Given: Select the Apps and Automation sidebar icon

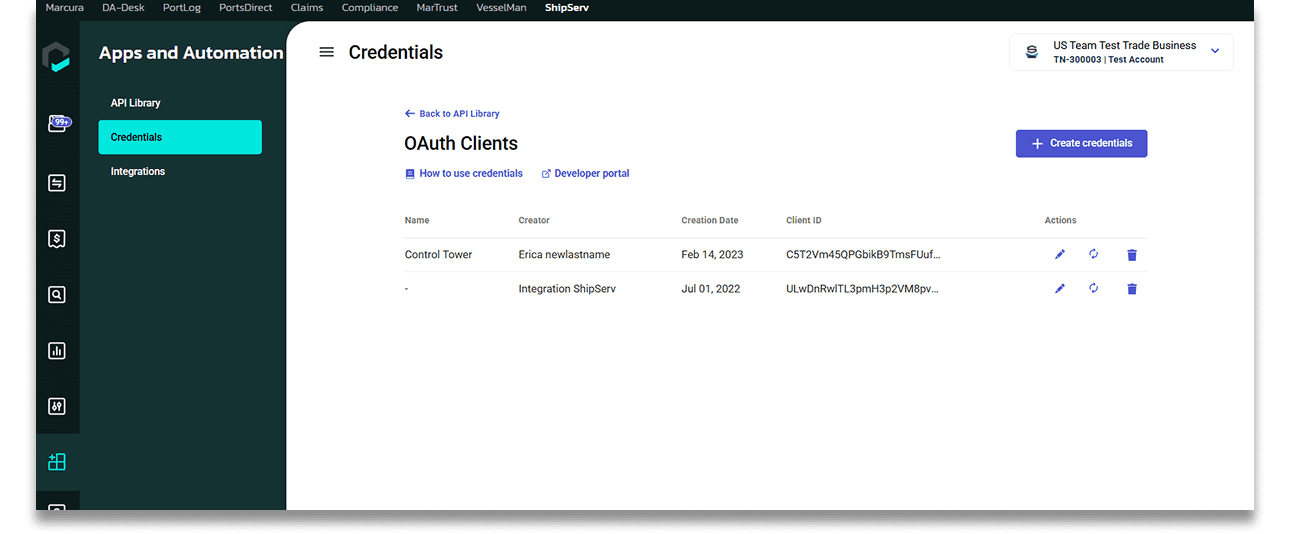Looking at the screenshot, I should [57, 462].
